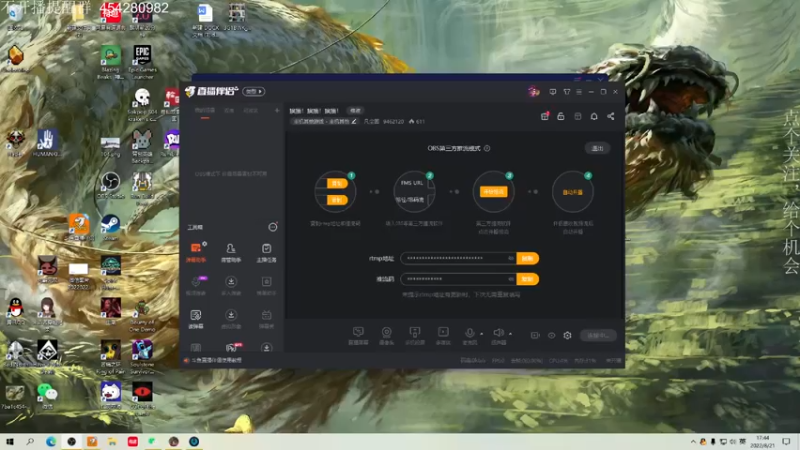Expand the microphone volume arrow
Viewport: 800px width, 450px height.
(x=482, y=334)
